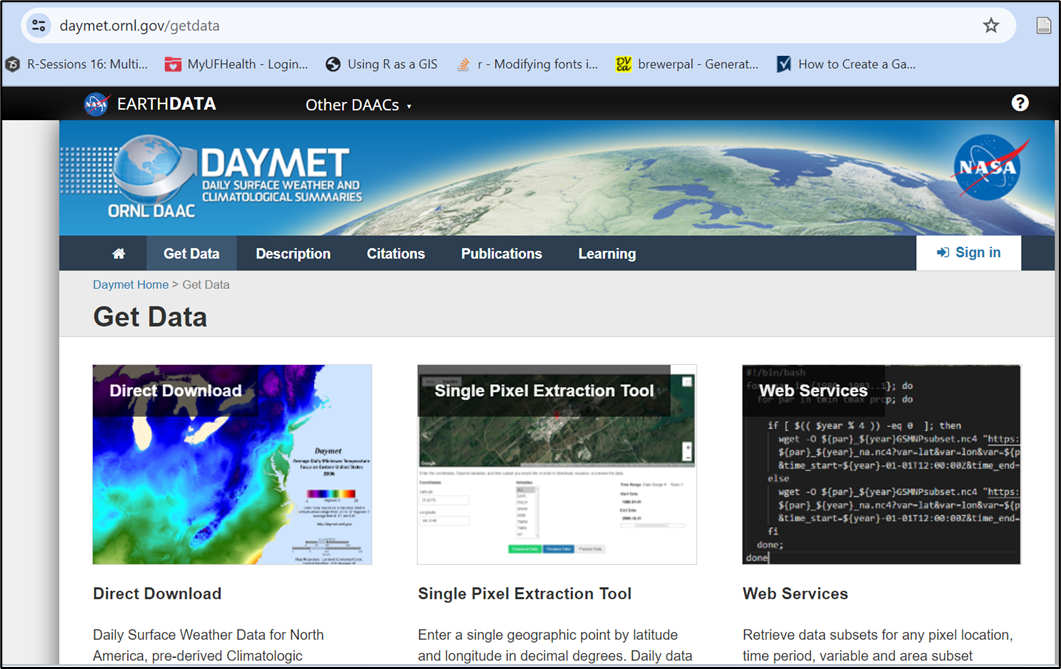Click the site info icon in address bar
The image size is (1061, 669).
pos(39,26)
